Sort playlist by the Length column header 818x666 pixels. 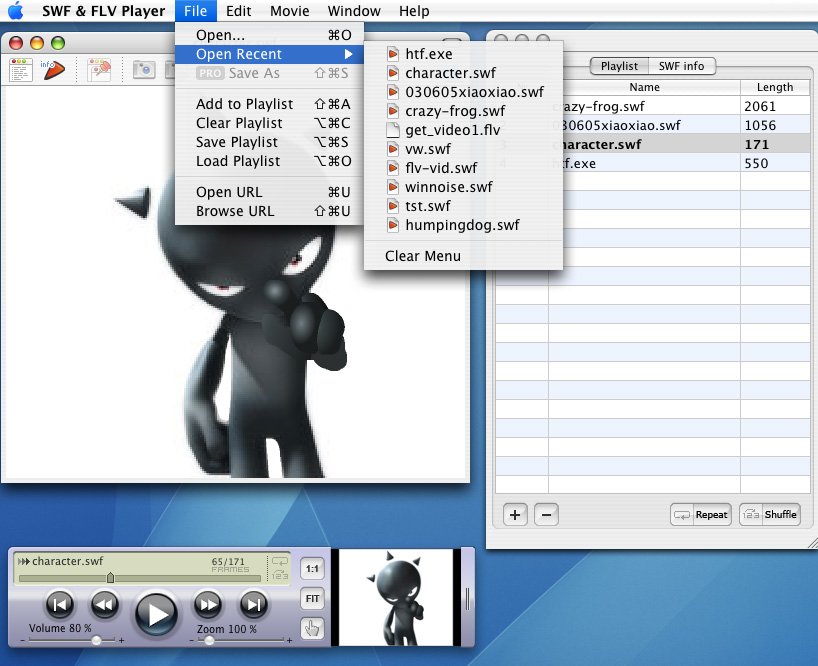(775, 87)
